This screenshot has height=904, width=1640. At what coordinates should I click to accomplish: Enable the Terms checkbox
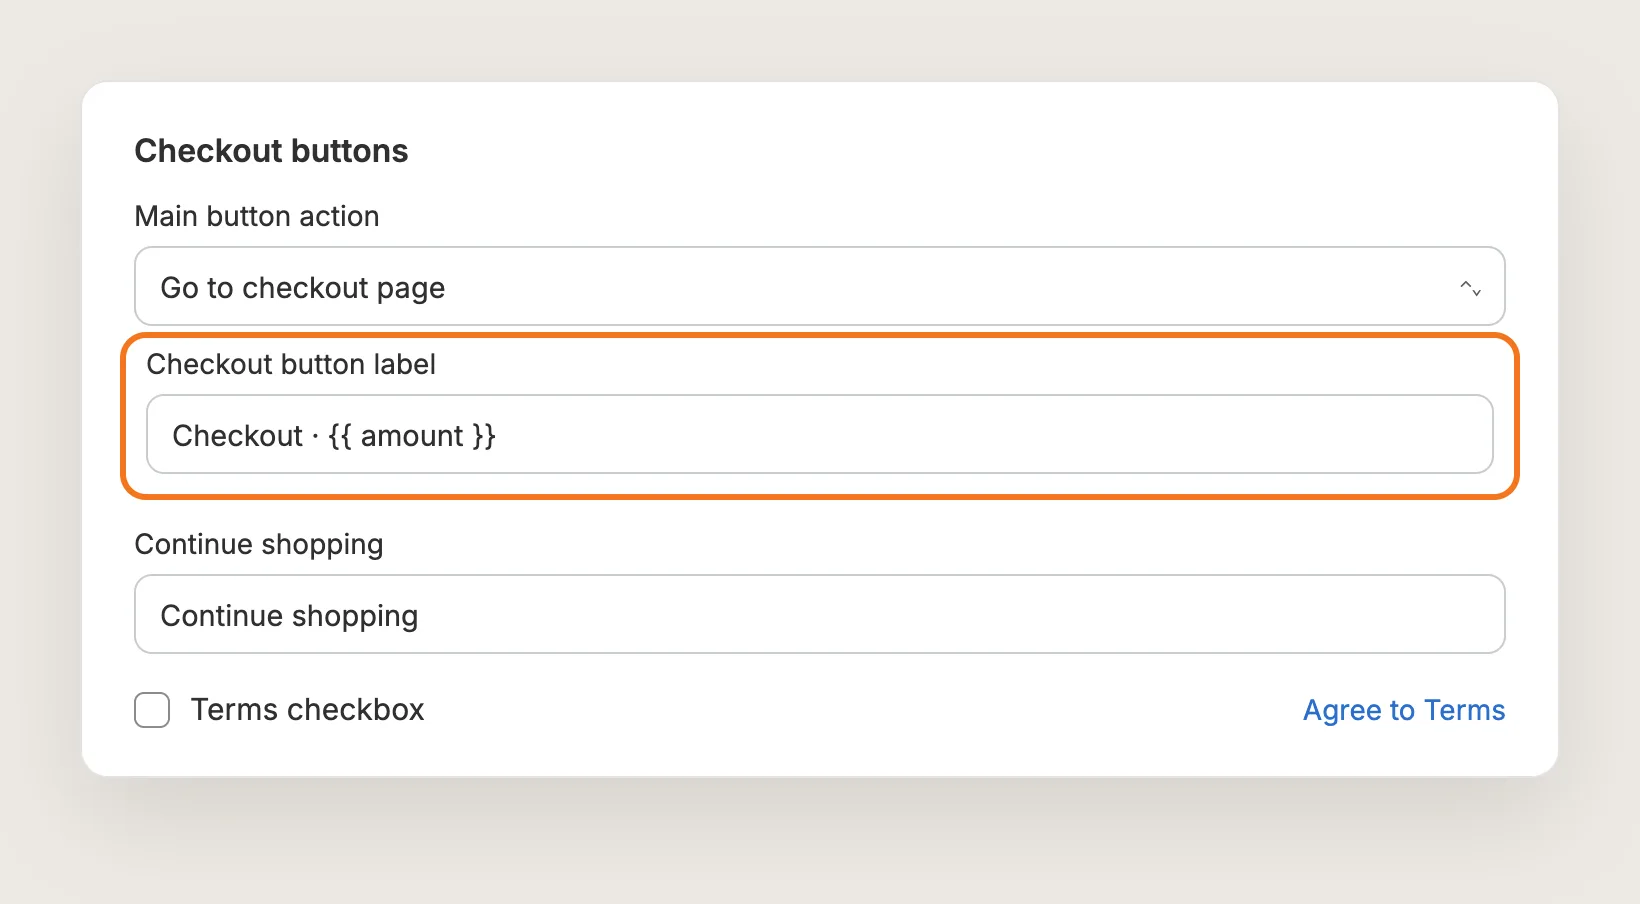(152, 710)
